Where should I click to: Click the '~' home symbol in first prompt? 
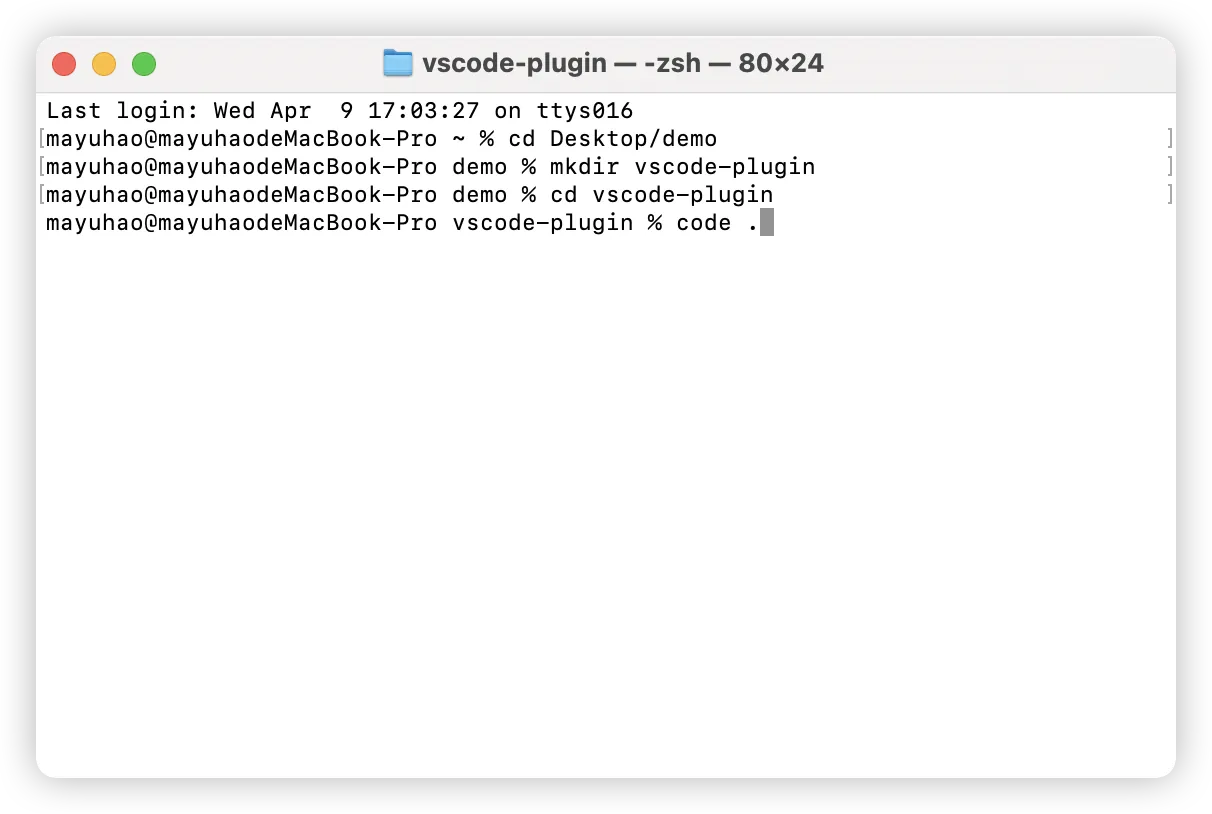pos(459,138)
